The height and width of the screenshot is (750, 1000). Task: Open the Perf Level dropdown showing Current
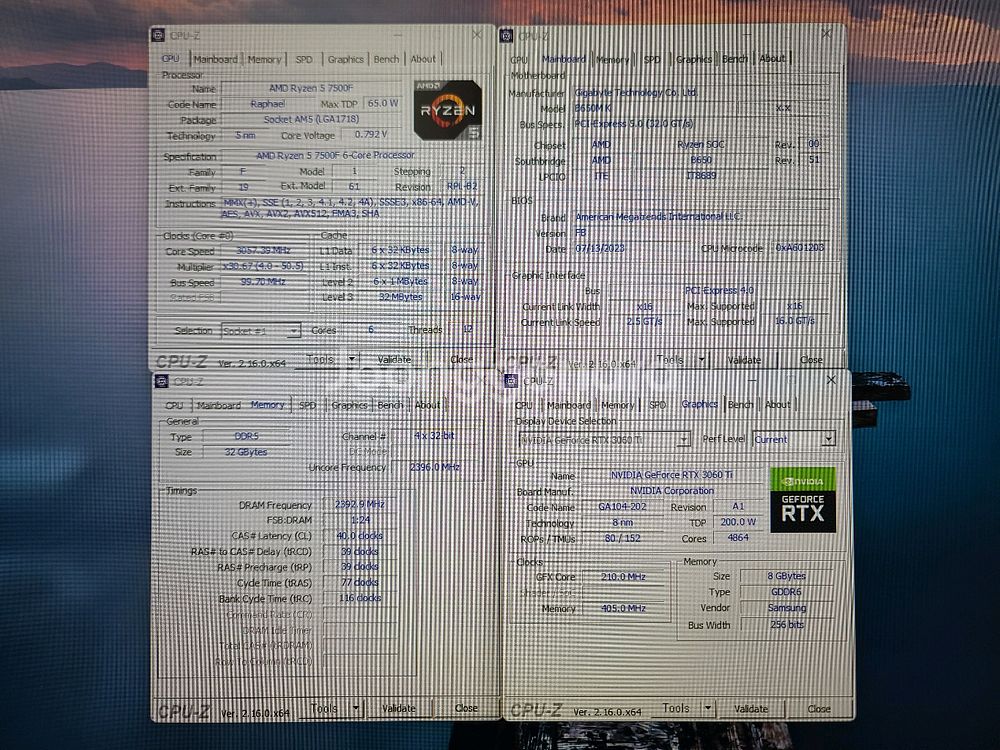(827, 439)
